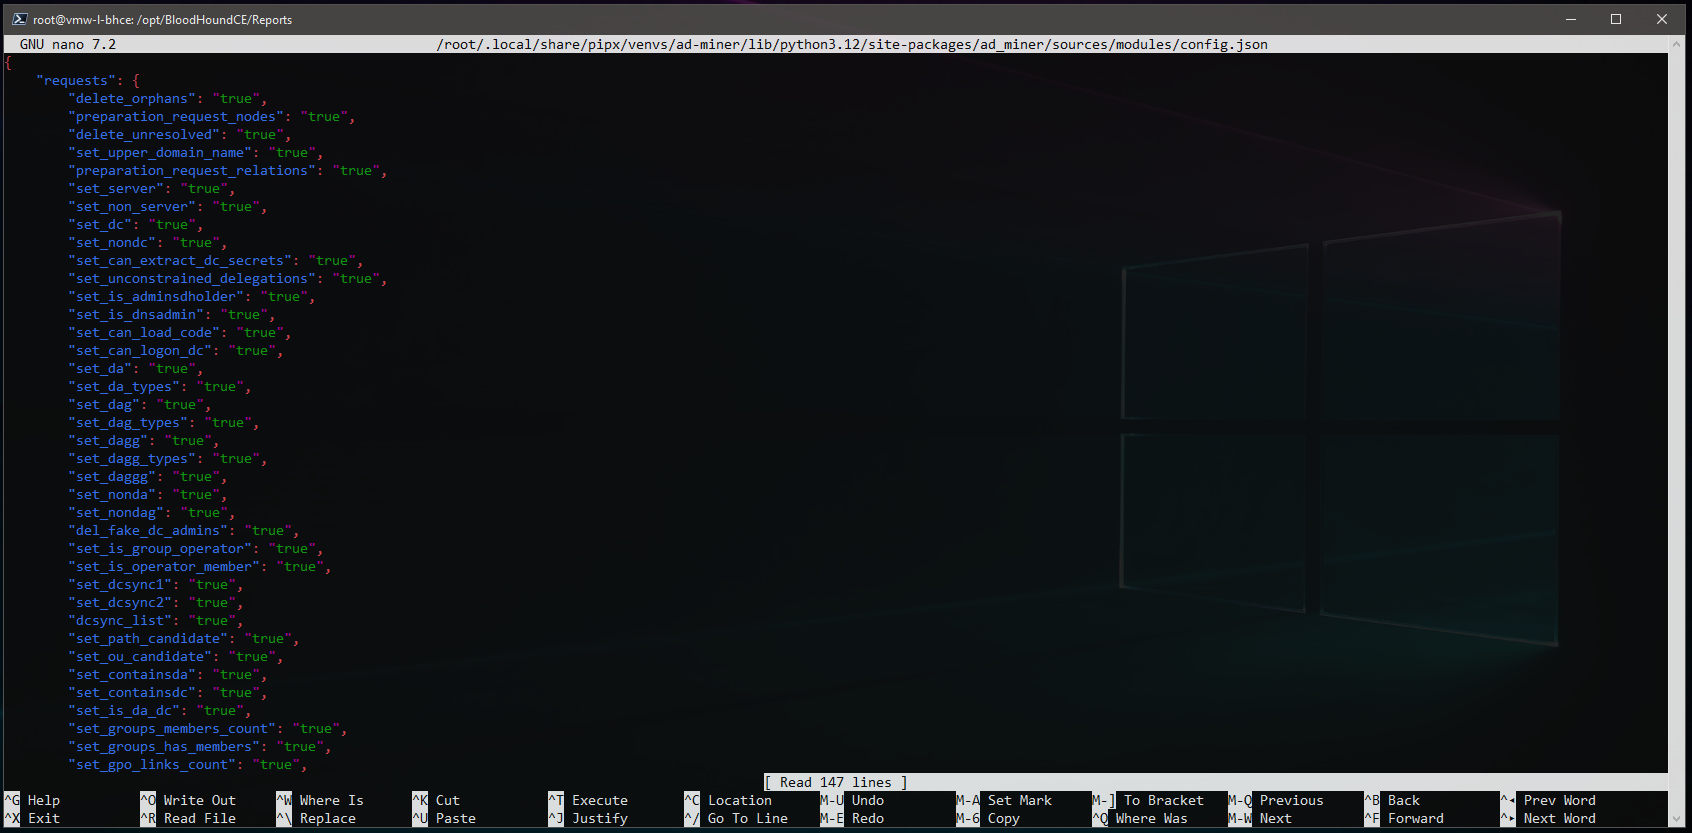
Task: Click the ^T Execute shortcut
Action: coord(588,801)
